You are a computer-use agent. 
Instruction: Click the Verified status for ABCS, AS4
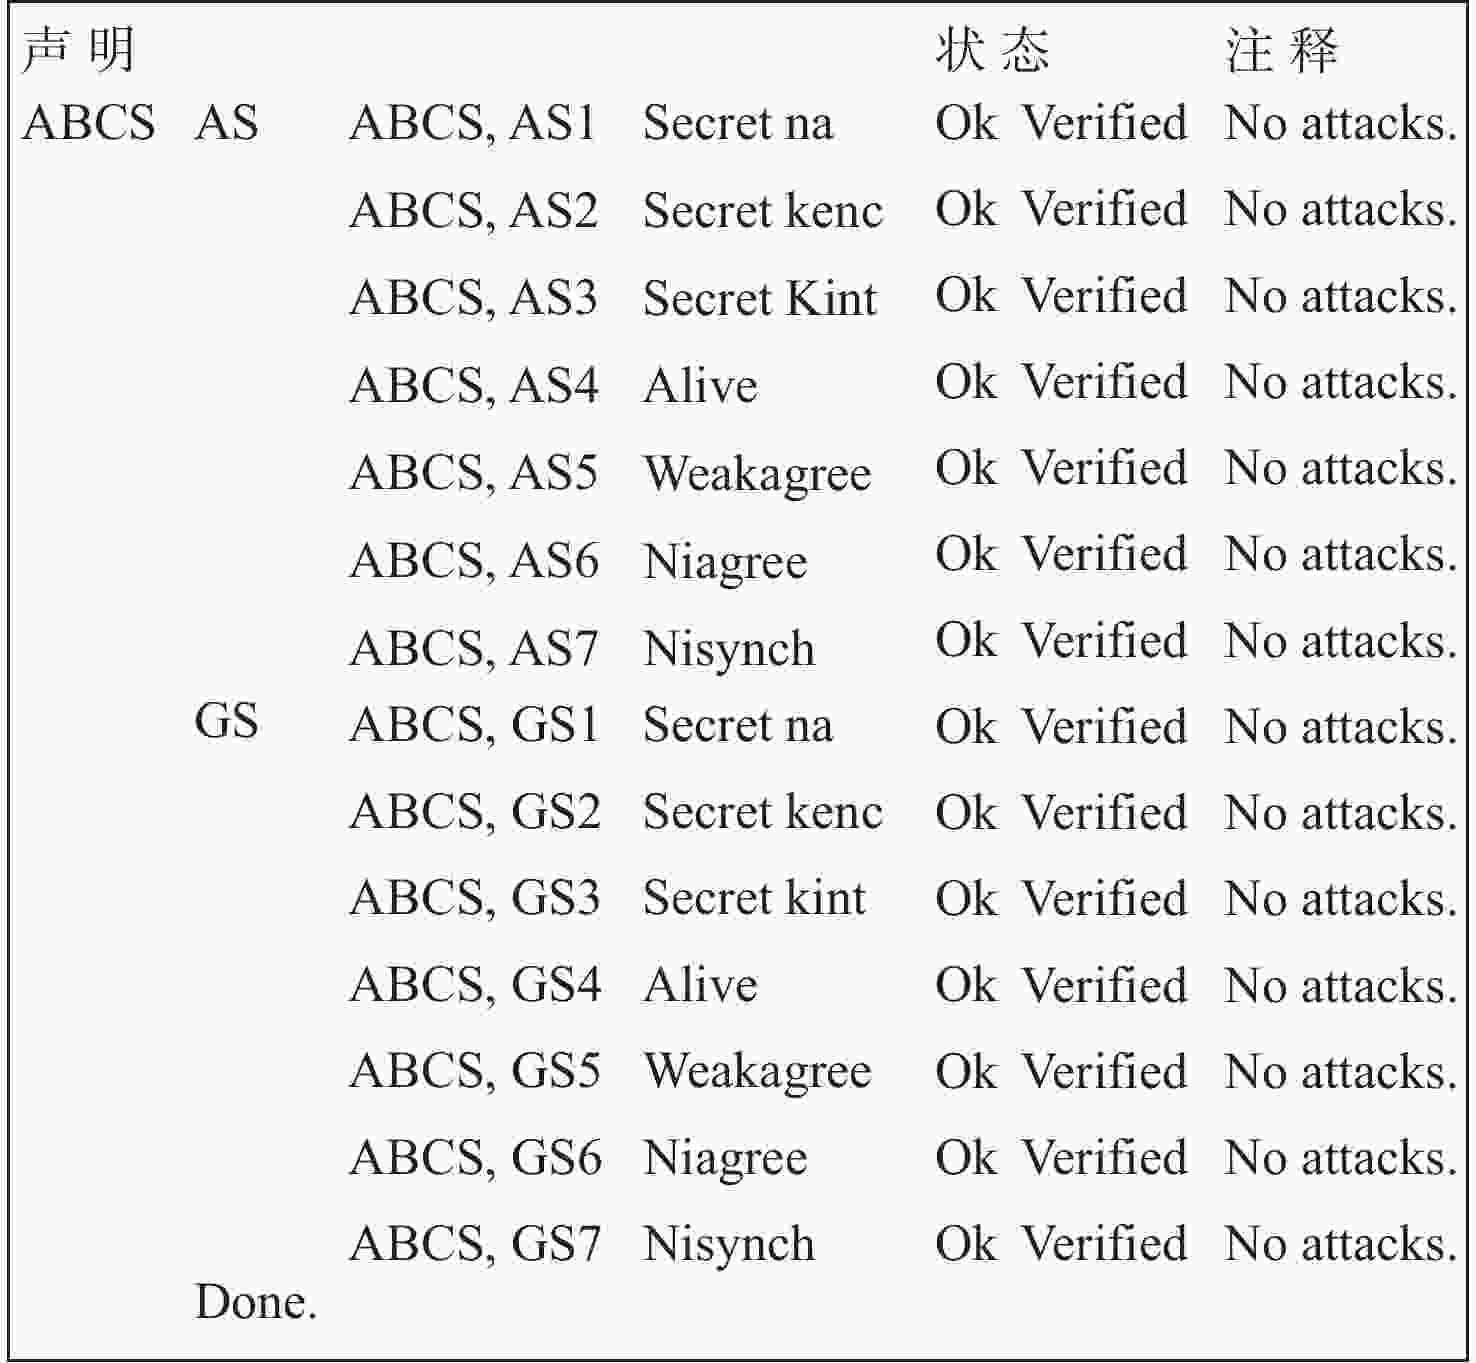point(1105,382)
